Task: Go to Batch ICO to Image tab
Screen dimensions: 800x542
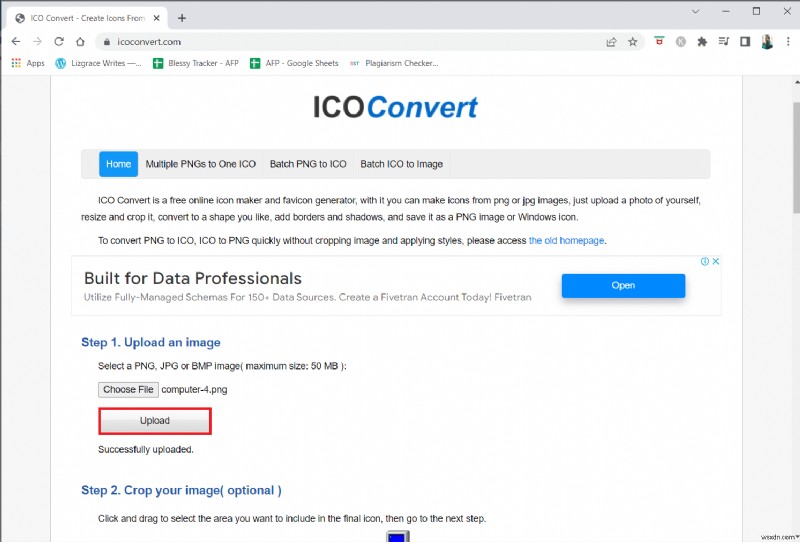Action: pyautogui.click(x=401, y=164)
